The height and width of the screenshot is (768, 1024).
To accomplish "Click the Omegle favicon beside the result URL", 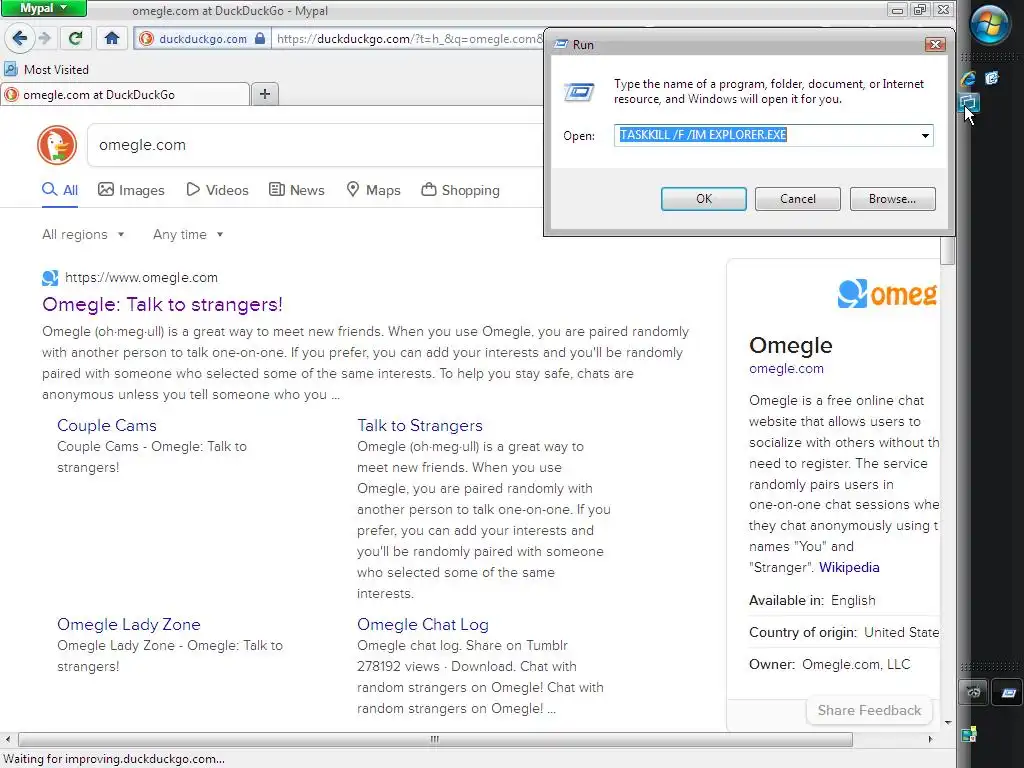I will [50, 278].
